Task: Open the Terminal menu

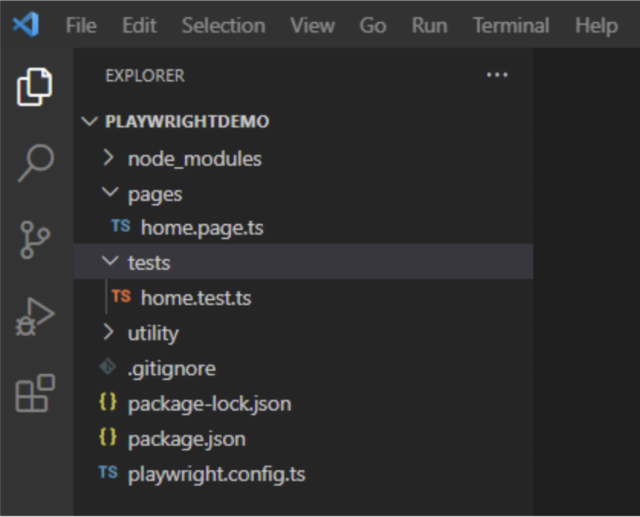Action: [x=512, y=25]
